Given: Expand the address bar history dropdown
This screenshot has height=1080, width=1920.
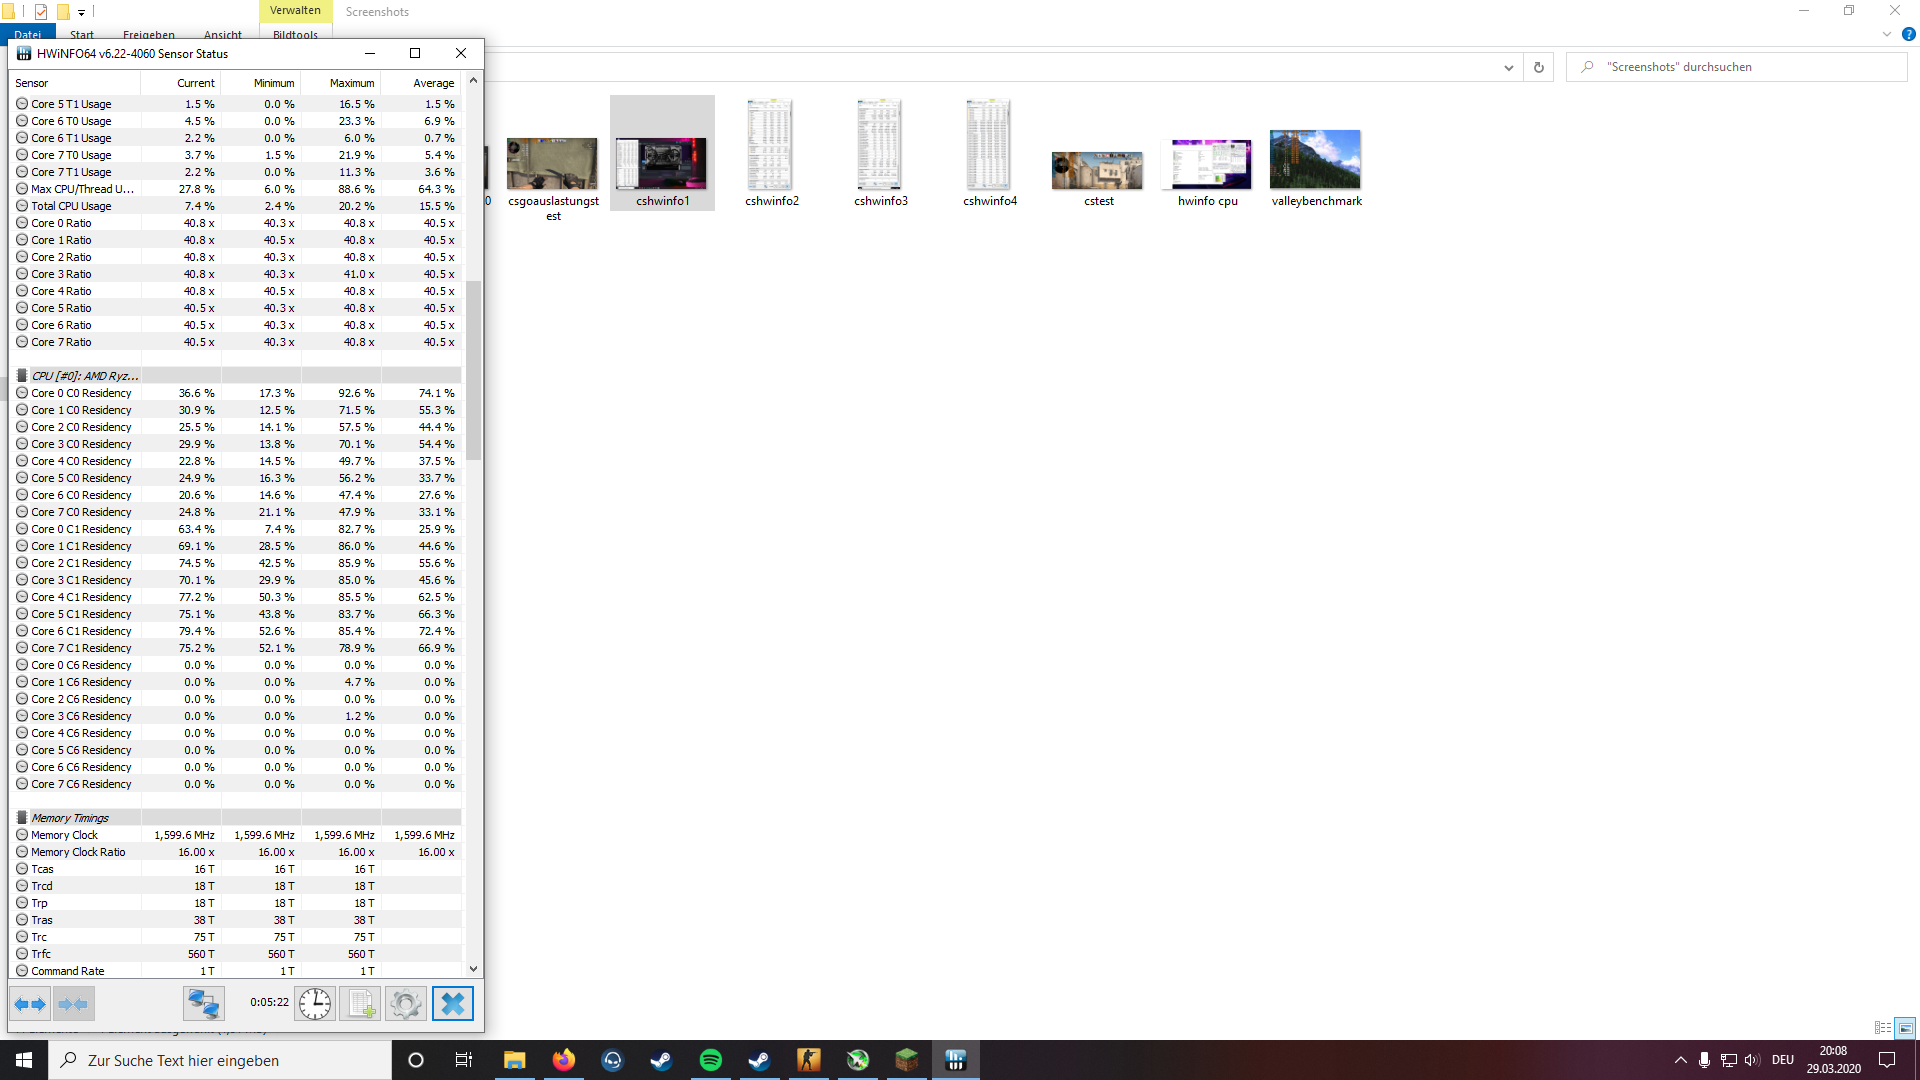Looking at the screenshot, I should pyautogui.click(x=1508, y=68).
